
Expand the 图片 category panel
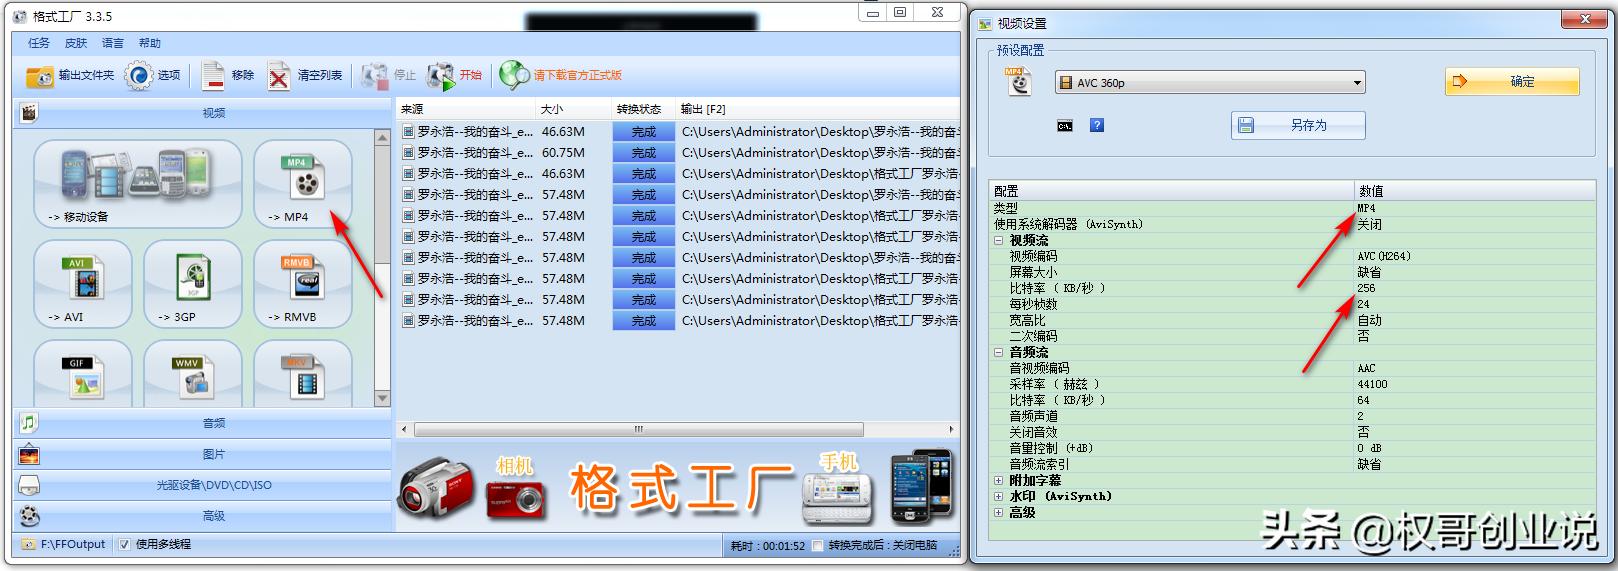[x=202, y=454]
